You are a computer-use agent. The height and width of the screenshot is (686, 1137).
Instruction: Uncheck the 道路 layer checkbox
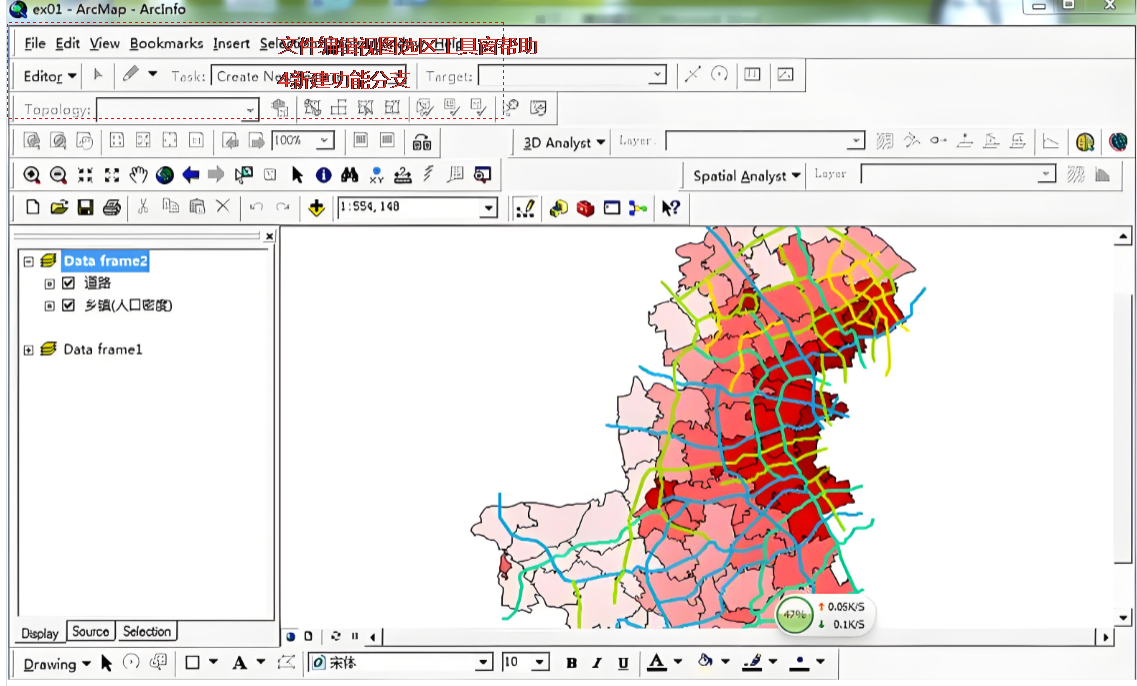coord(68,283)
